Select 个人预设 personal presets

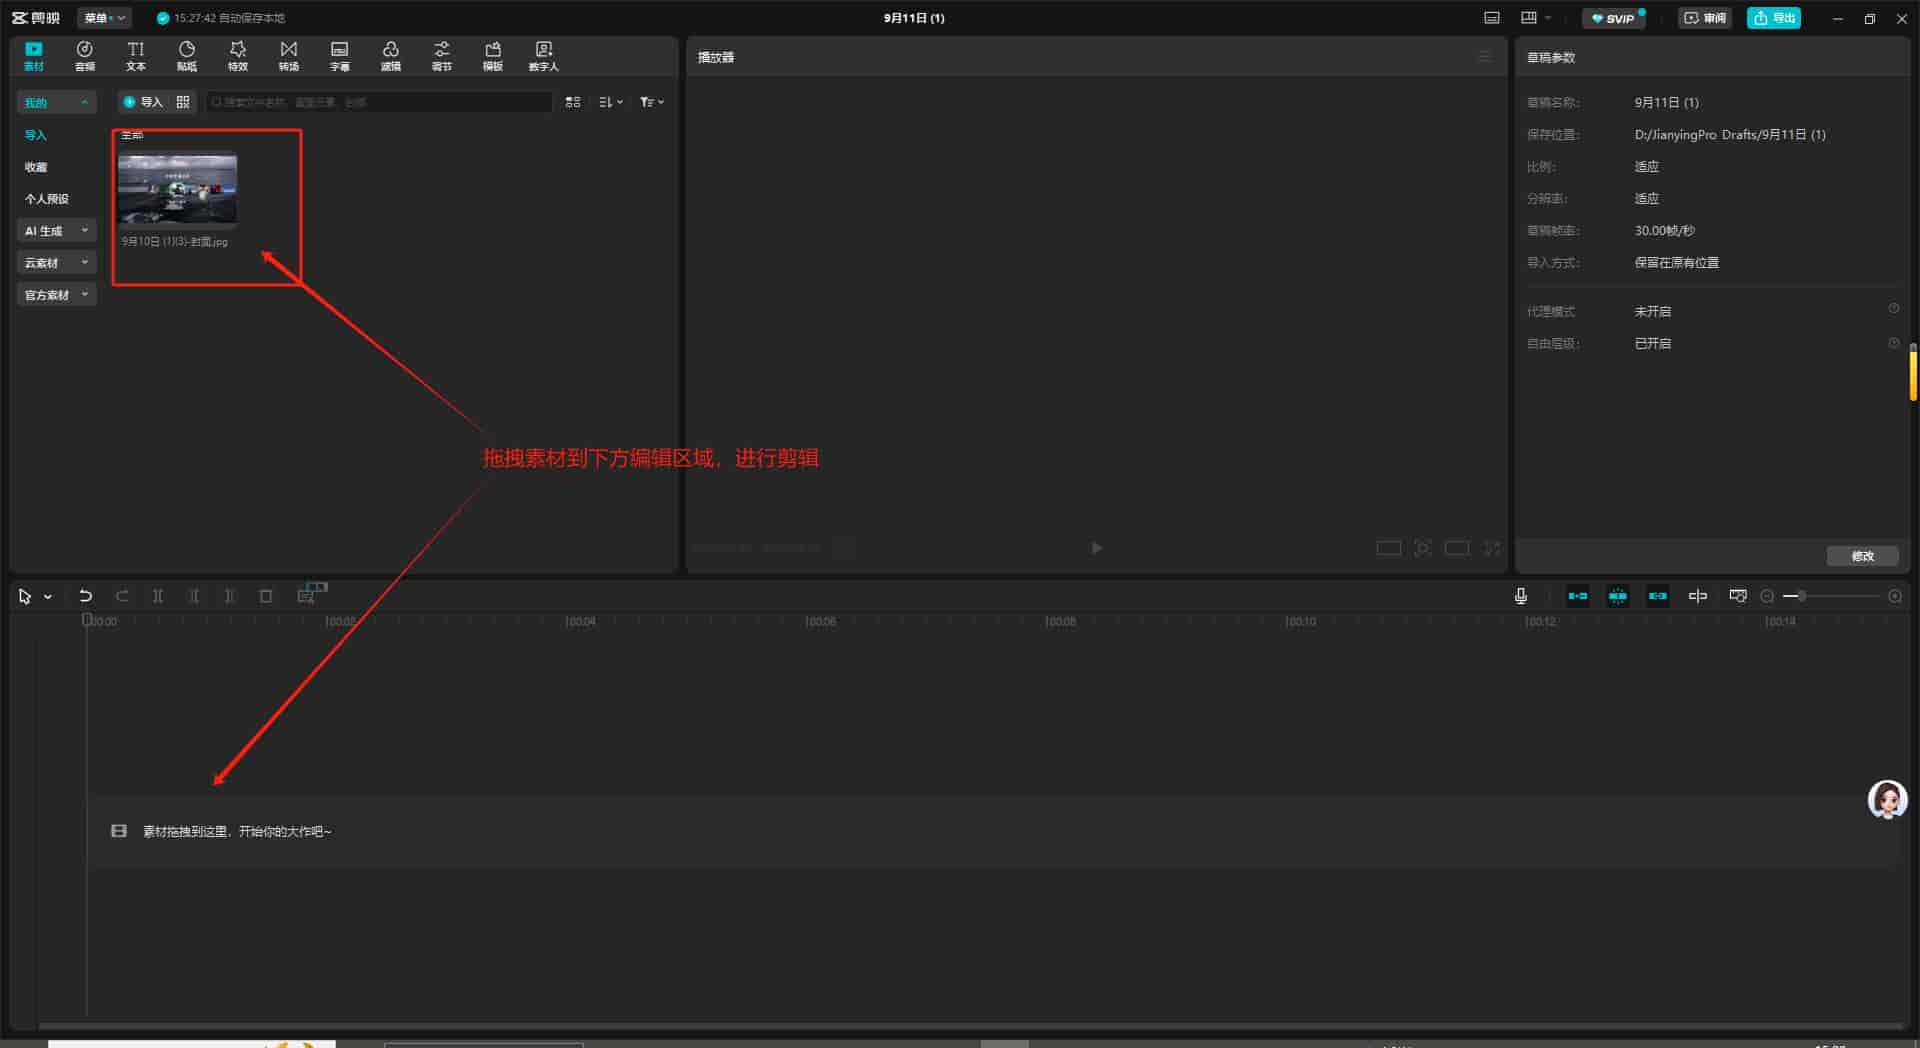[x=47, y=199]
